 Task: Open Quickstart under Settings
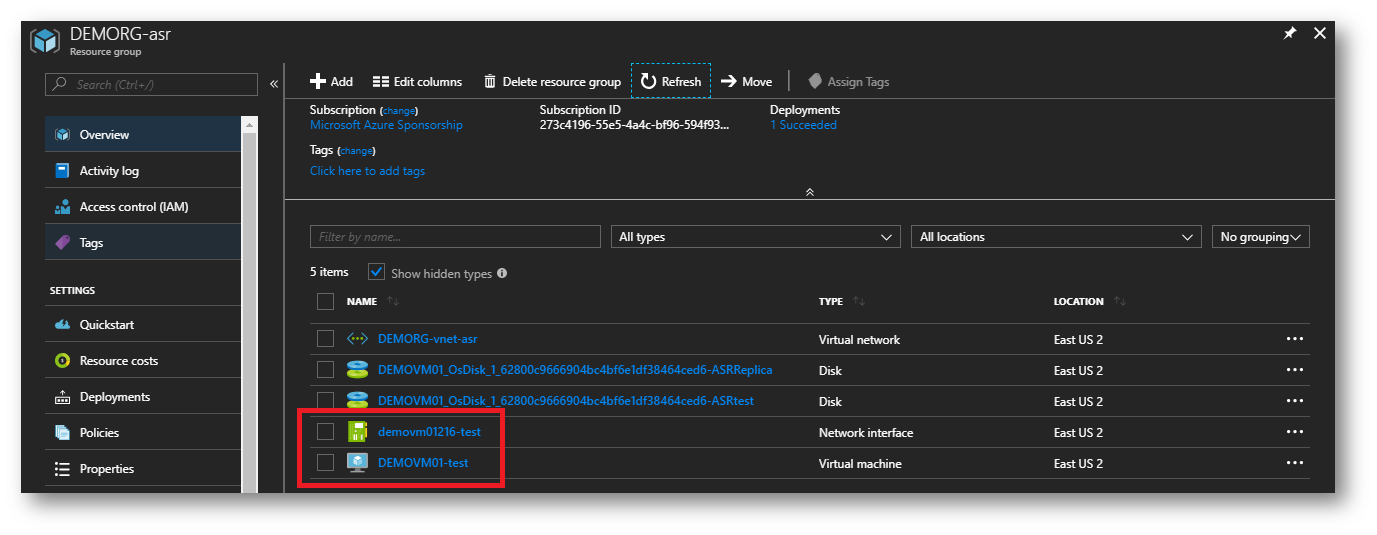pyautogui.click(x=143, y=325)
